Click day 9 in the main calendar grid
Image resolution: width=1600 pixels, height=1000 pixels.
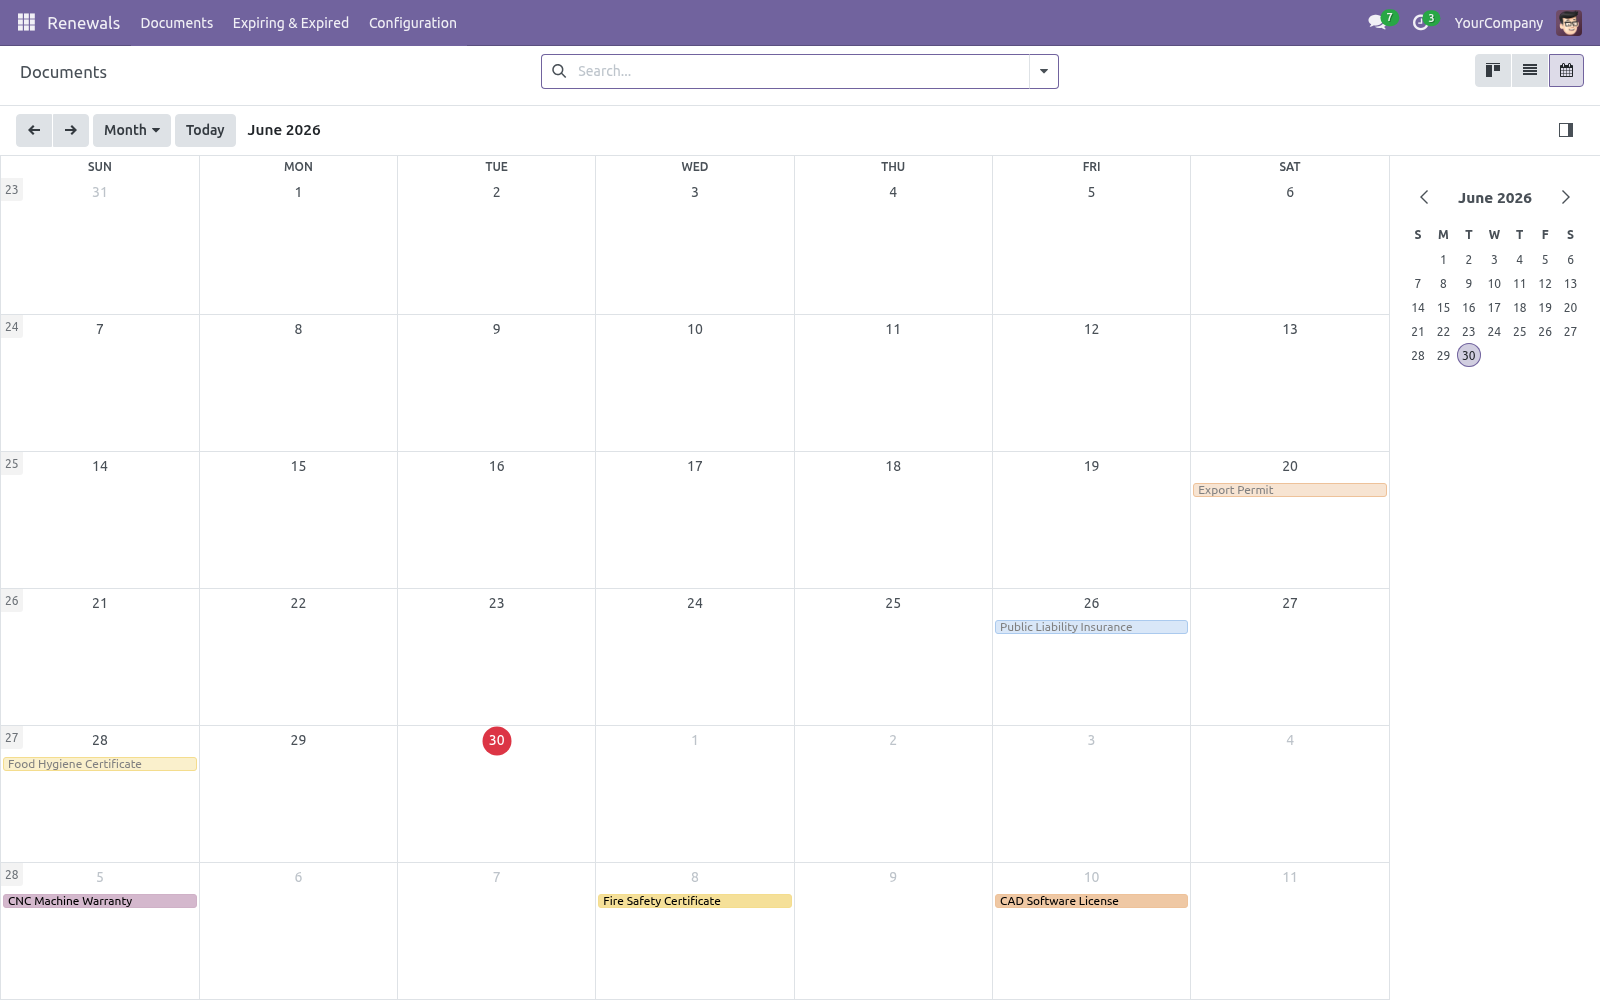[x=497, y=329]
